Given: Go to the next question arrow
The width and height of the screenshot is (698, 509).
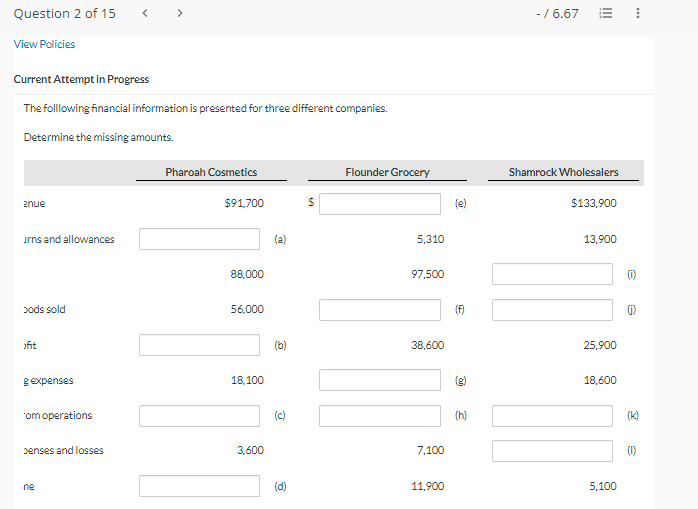Looking at the screenshot, I should point(180,13).
